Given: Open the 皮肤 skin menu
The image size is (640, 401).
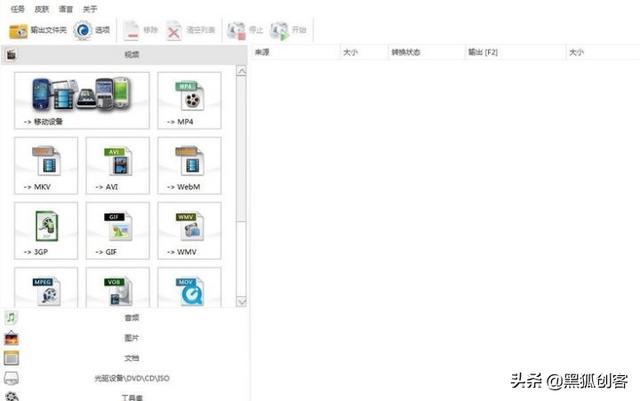Looking at the screenshot, I should coord(42,9).
